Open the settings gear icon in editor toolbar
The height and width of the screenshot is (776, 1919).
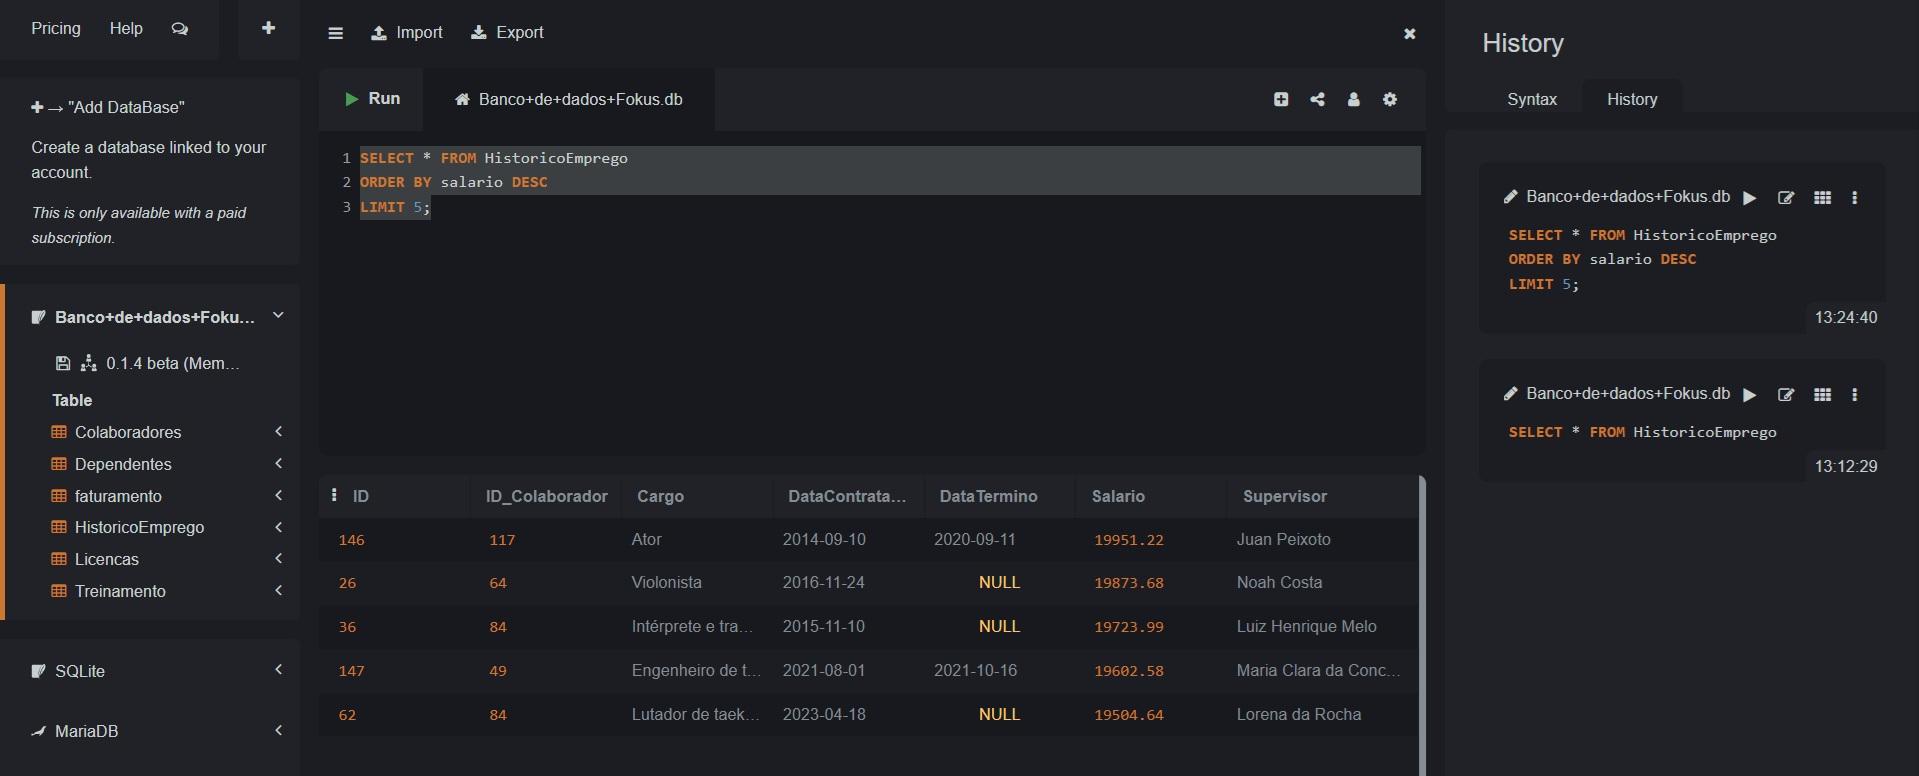pos(1390,99)
